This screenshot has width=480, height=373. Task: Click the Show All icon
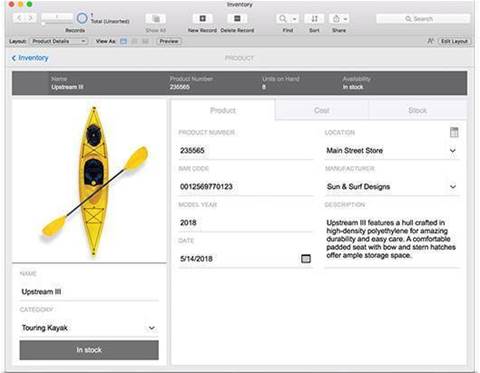pos(156,19)
